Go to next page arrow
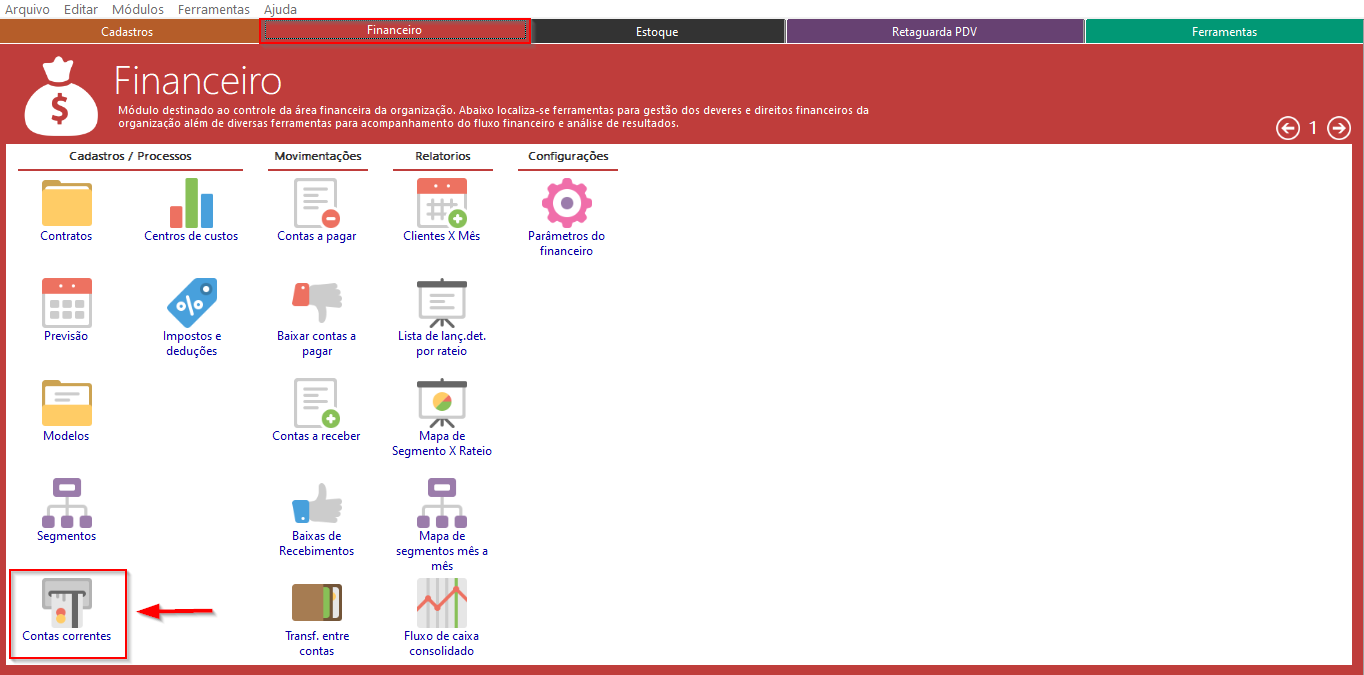The height and width of the screenshot is (675, 1364). (x=1339, y=128)
